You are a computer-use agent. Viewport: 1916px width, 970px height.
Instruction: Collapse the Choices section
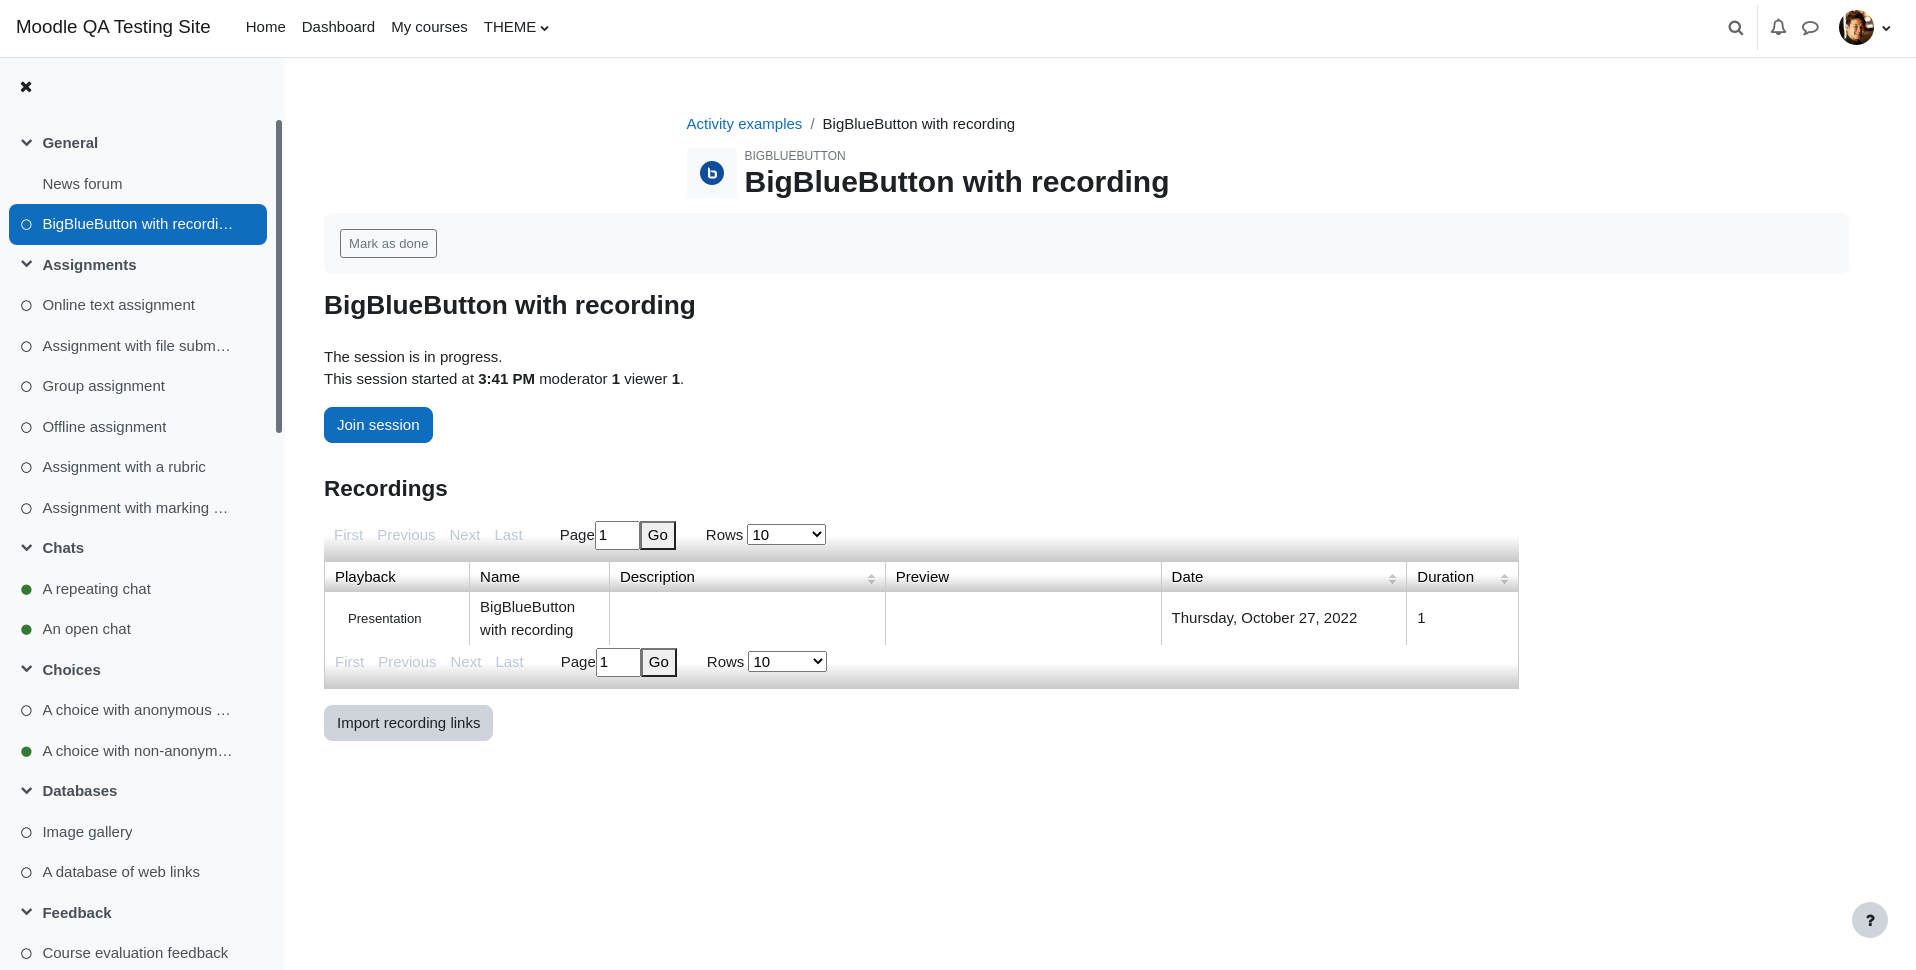tap(27, 670)
